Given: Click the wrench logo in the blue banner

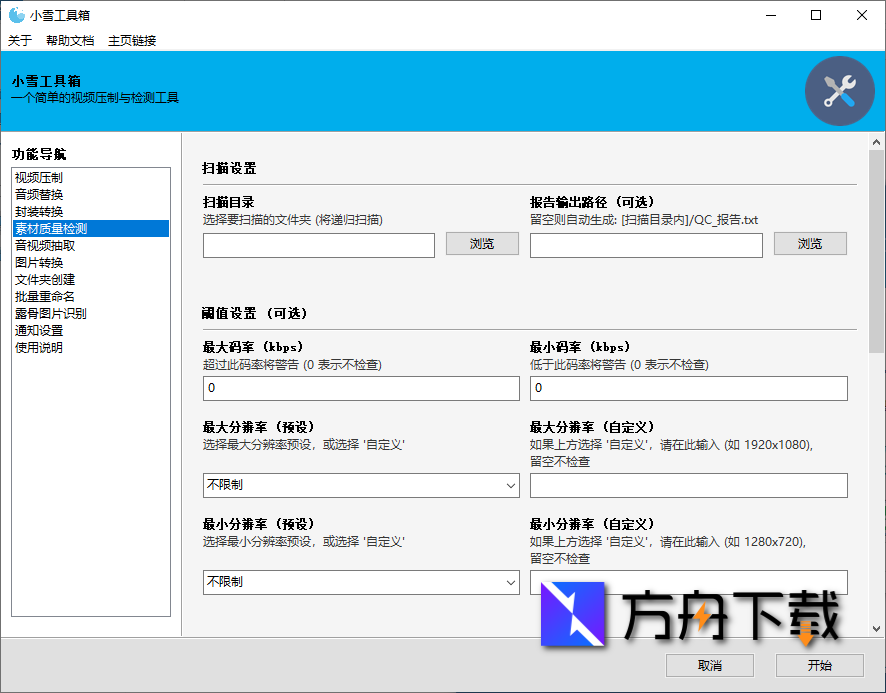Looking at the screenshot, I should tap(839, 90).
